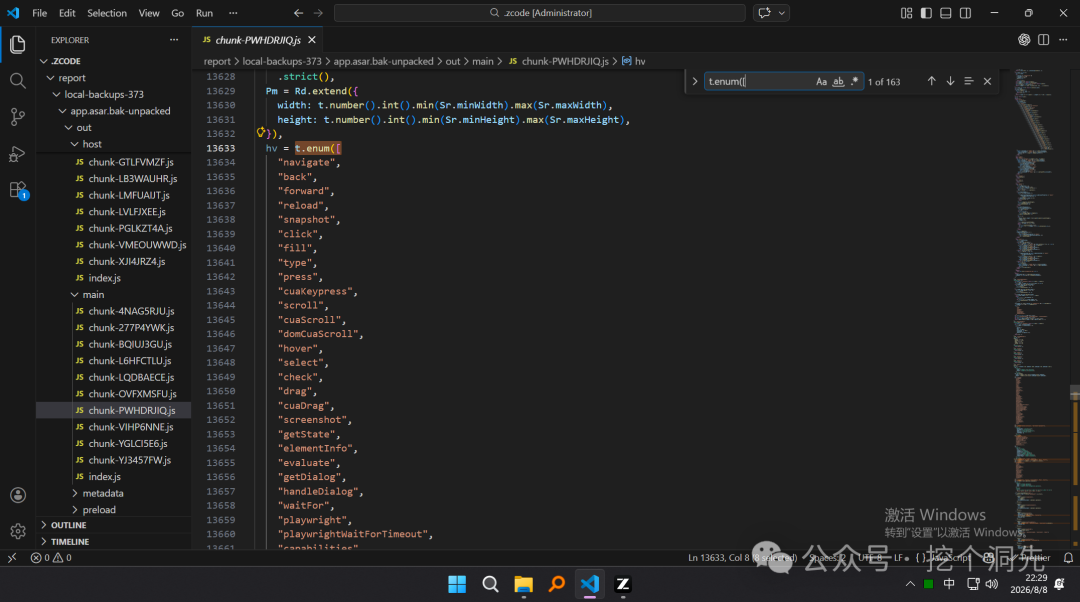Toggle Use Regular Expression in find
This screenshot has width=1080, height=602.
pyautogui.click(x=855, y=81)
